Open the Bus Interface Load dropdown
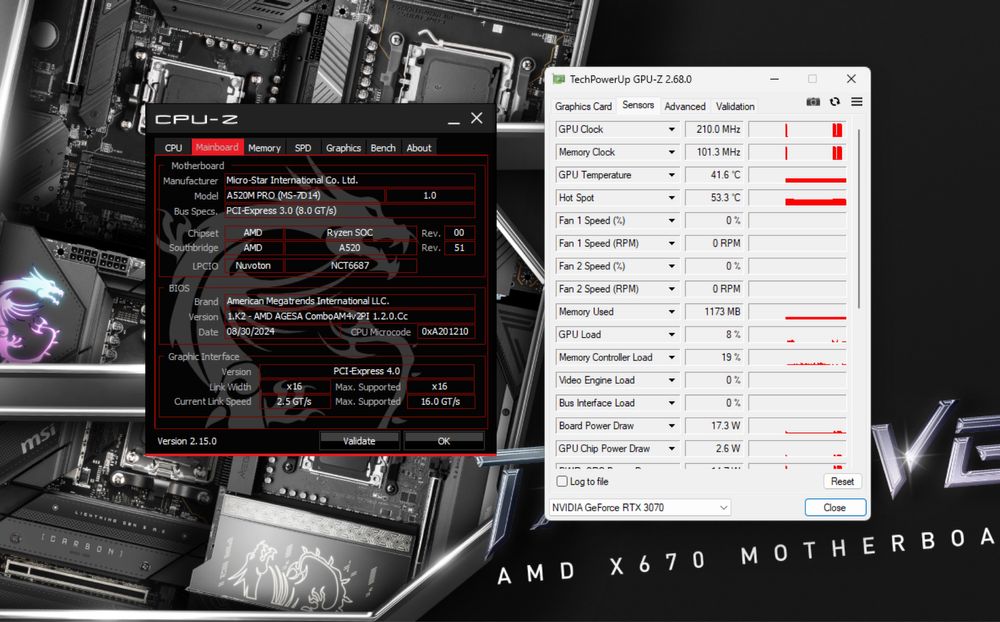1000x622 pixels. click(x=672, y=403)
